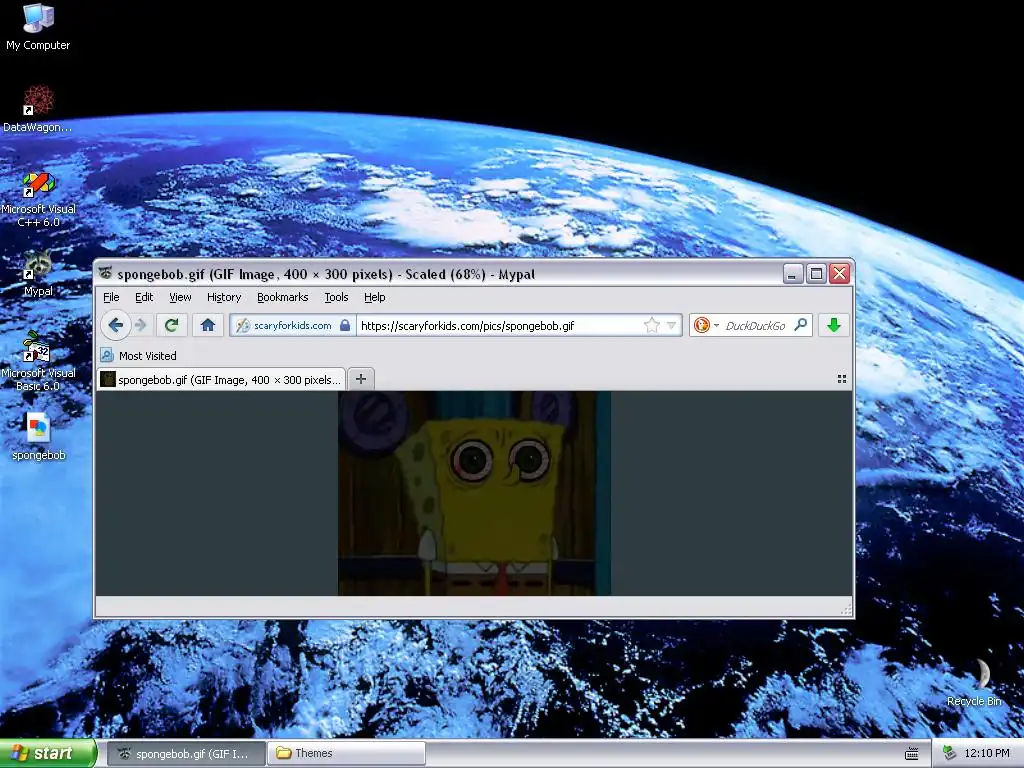Viewport: 1024px width, 768px height.
Task: Click the List all tabs grid icon
Action: click(x=842, y=379)
